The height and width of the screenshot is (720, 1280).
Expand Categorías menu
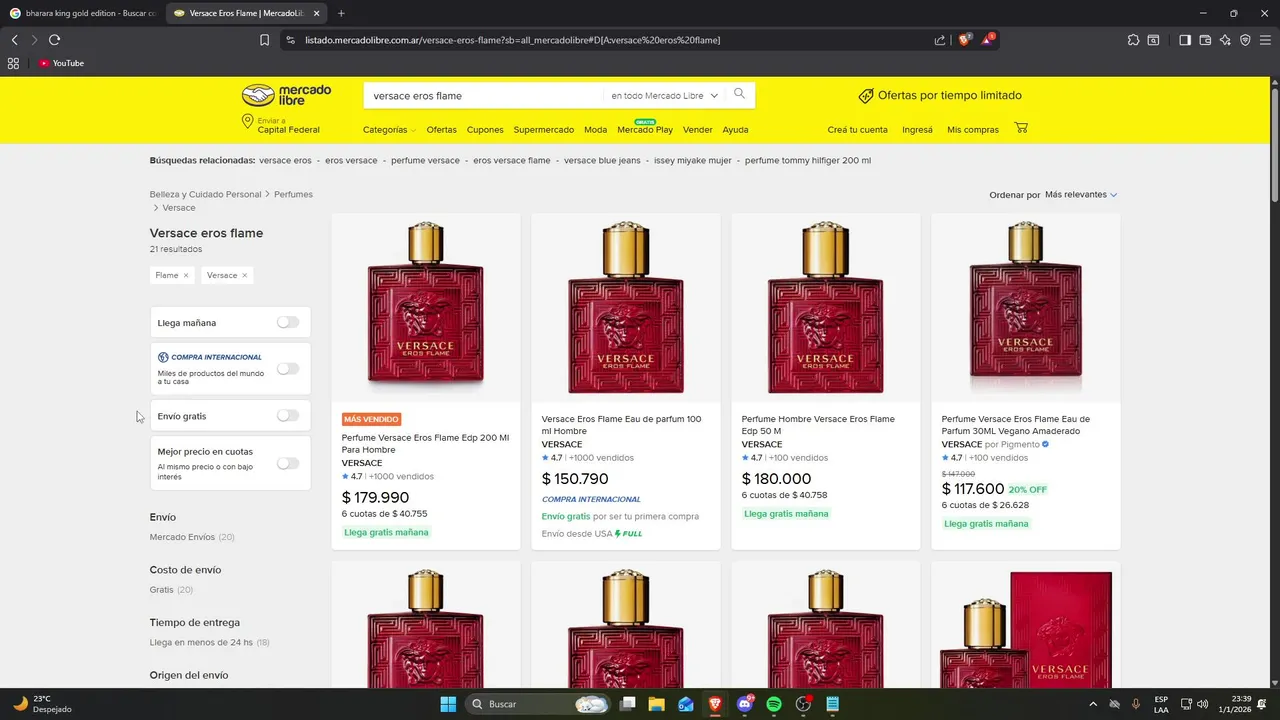[x=389, y=130]
